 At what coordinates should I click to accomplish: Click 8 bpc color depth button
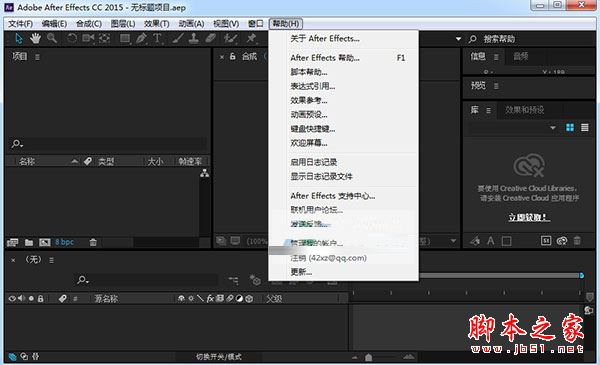pyautogui.click(x=64, y=242)
